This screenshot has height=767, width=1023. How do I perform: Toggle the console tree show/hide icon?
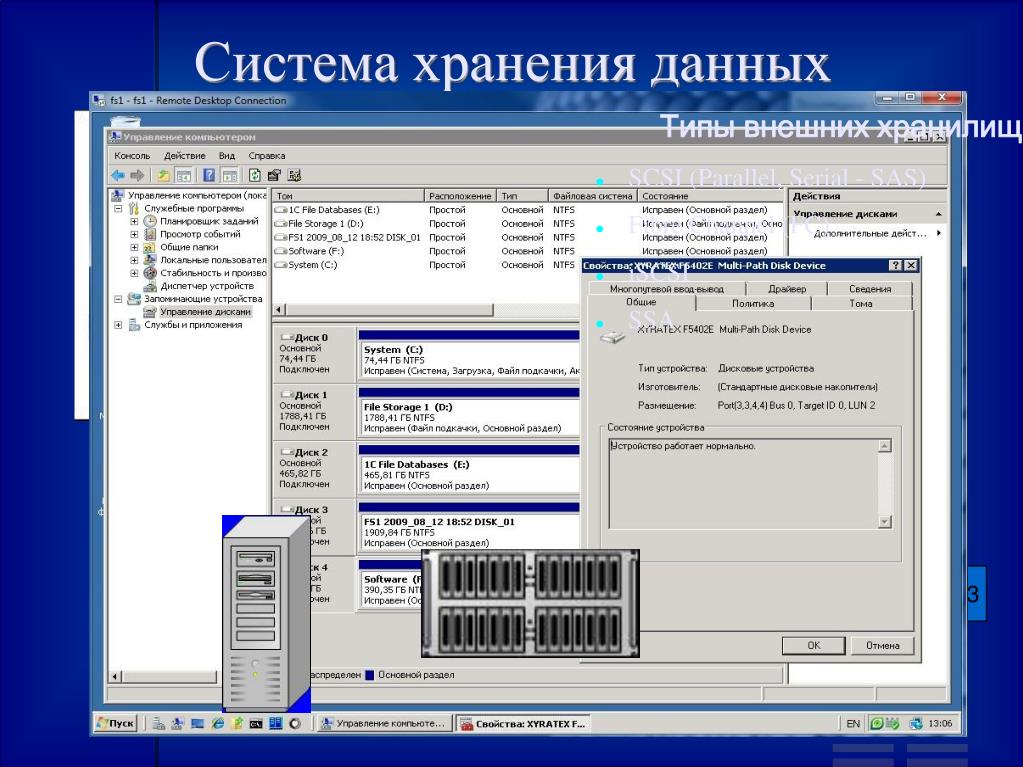tap(184, 175)
